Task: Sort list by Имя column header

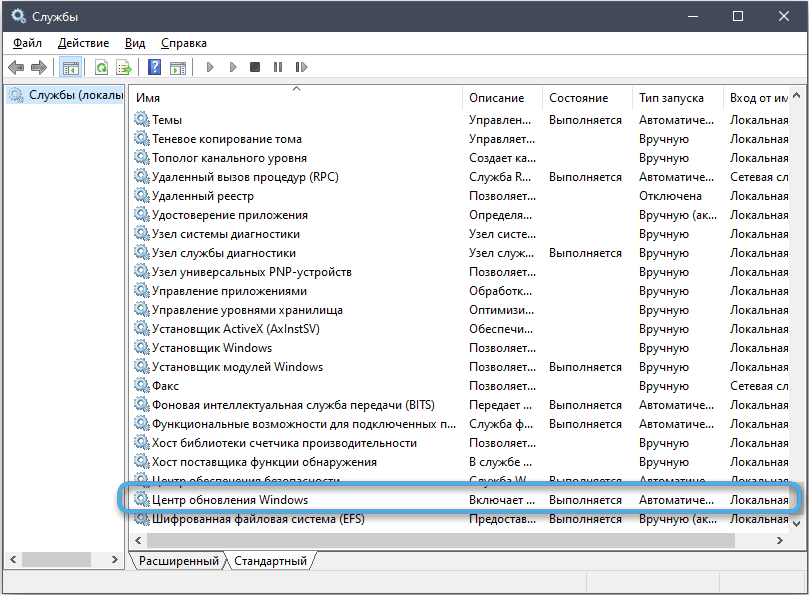Action: coord(148,98)
